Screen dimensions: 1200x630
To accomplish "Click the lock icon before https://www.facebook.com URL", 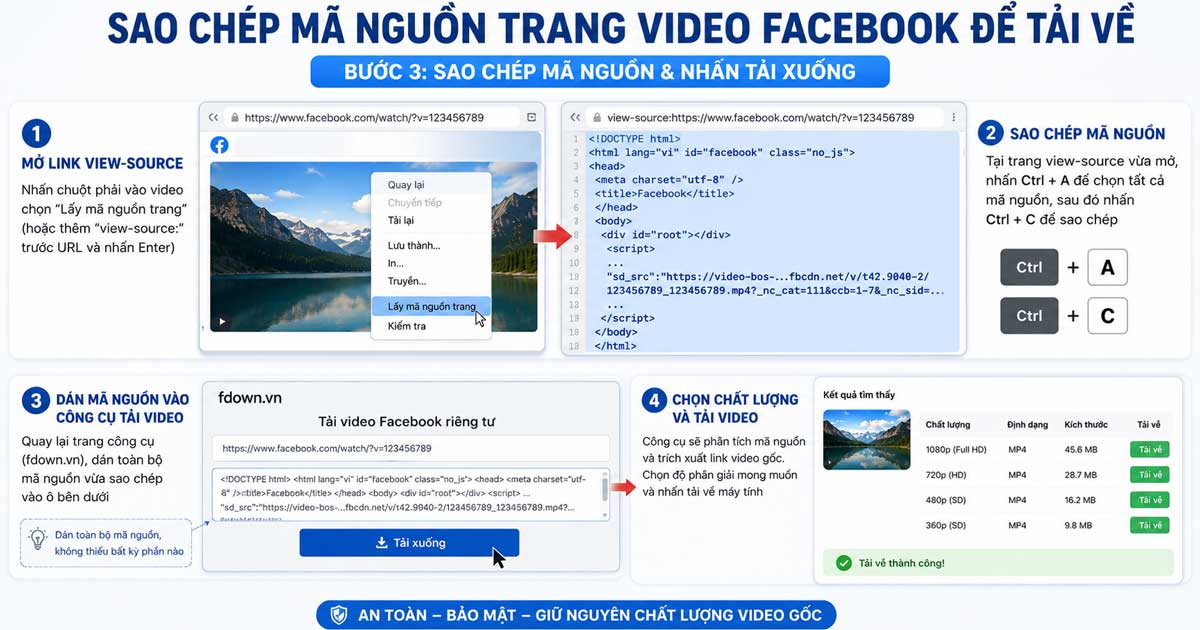I will (x=233, y=117).
